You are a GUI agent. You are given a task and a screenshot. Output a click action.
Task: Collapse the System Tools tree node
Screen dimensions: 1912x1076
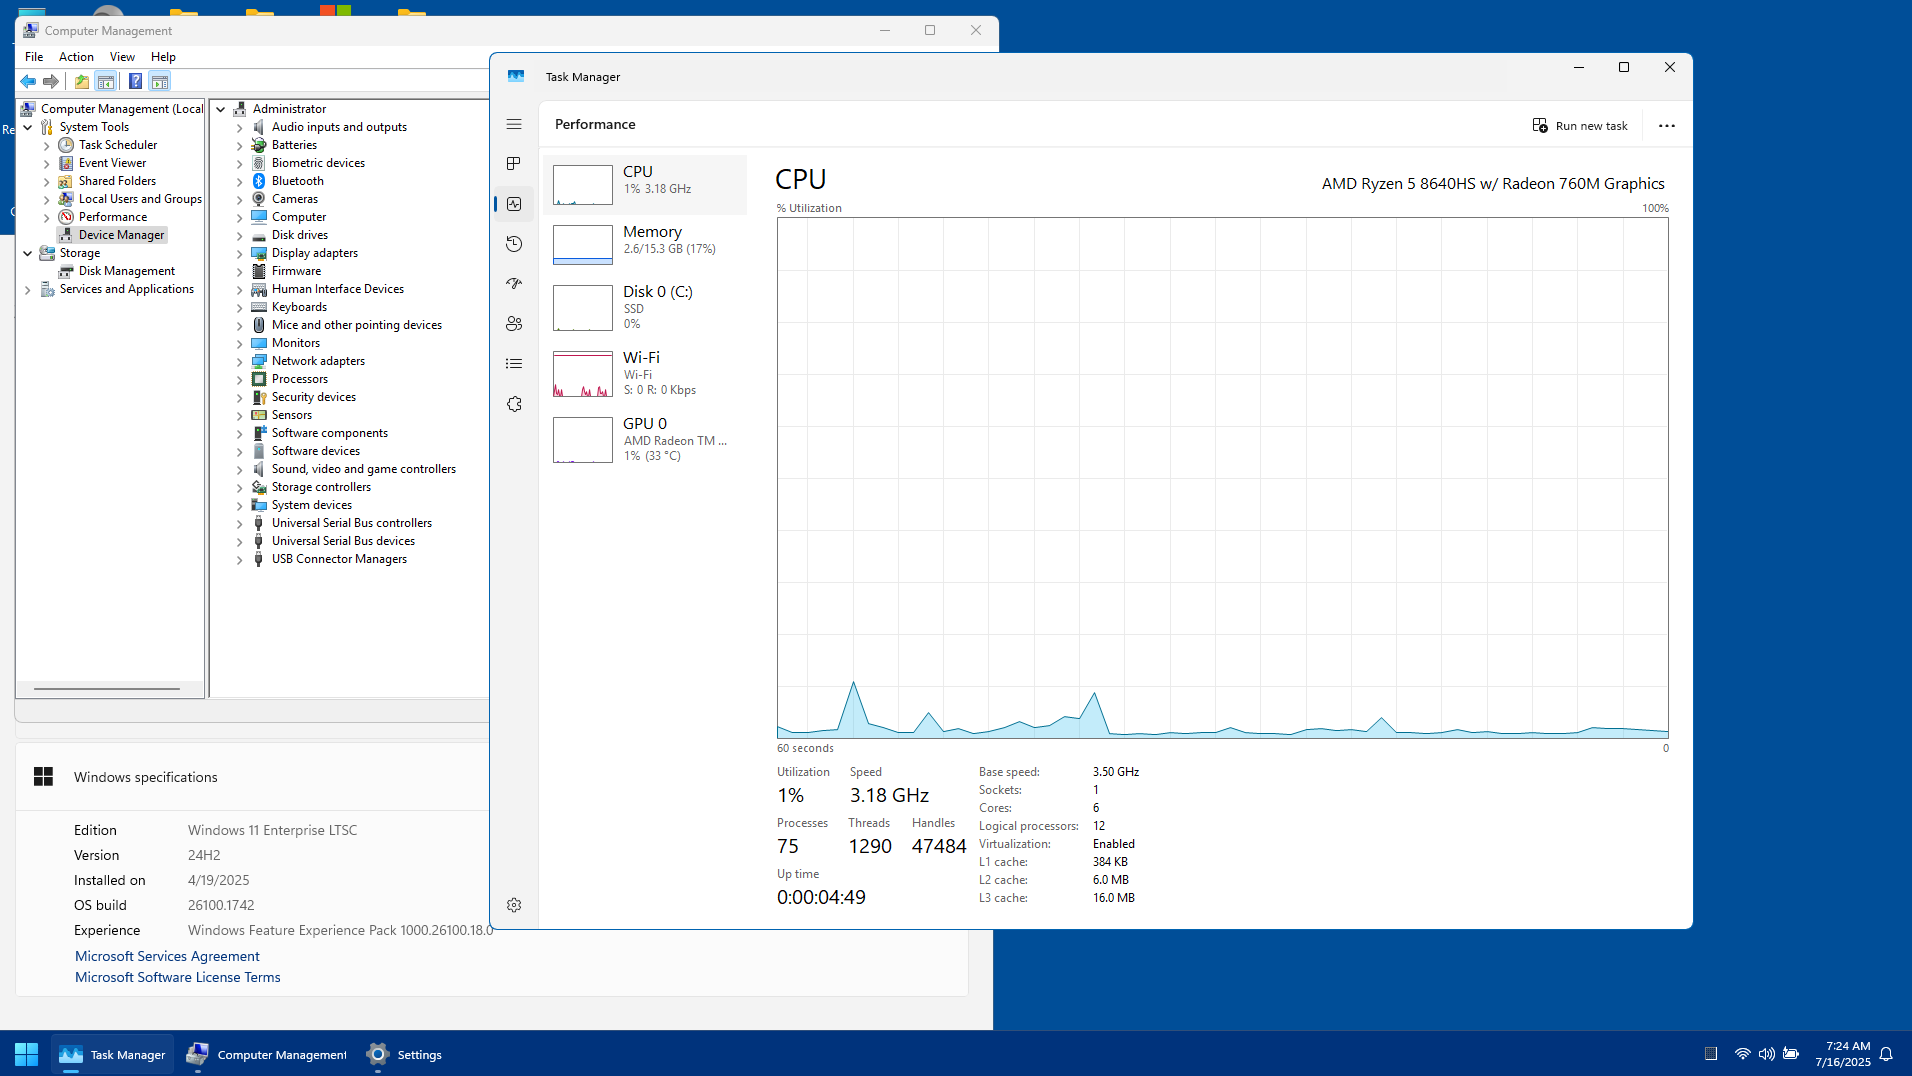pyautogui.click(x=28, y=127)
